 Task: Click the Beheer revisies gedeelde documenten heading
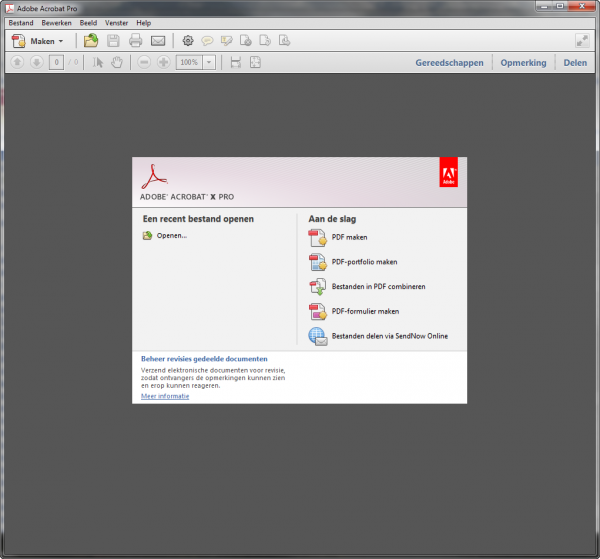204,359
